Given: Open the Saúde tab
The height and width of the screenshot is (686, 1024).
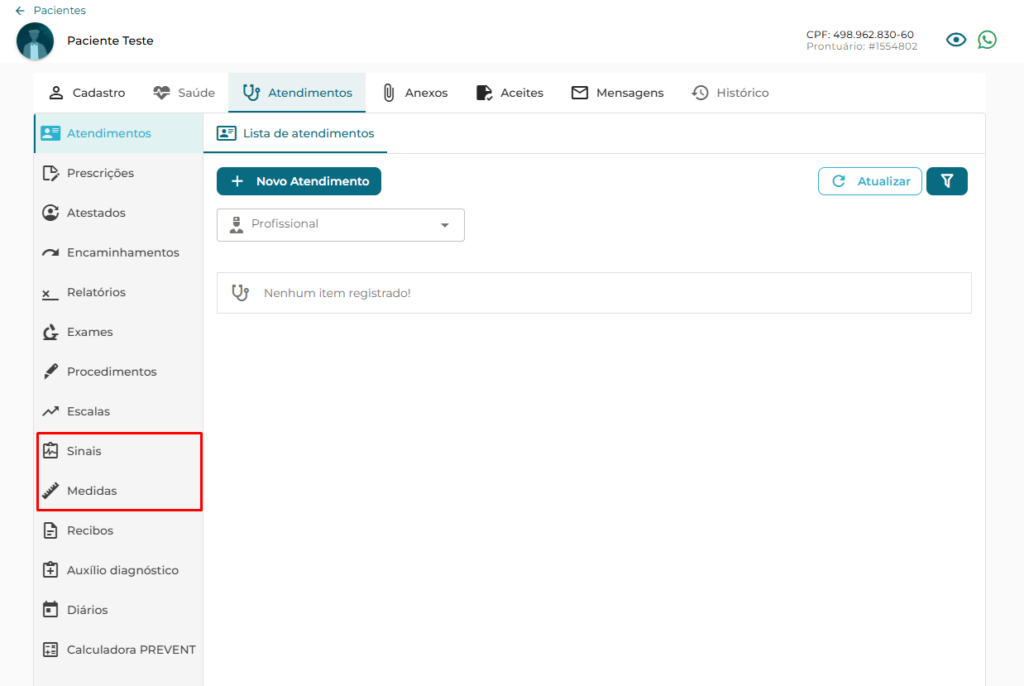Looking at the screenshot, I should (x=184, y=93).
